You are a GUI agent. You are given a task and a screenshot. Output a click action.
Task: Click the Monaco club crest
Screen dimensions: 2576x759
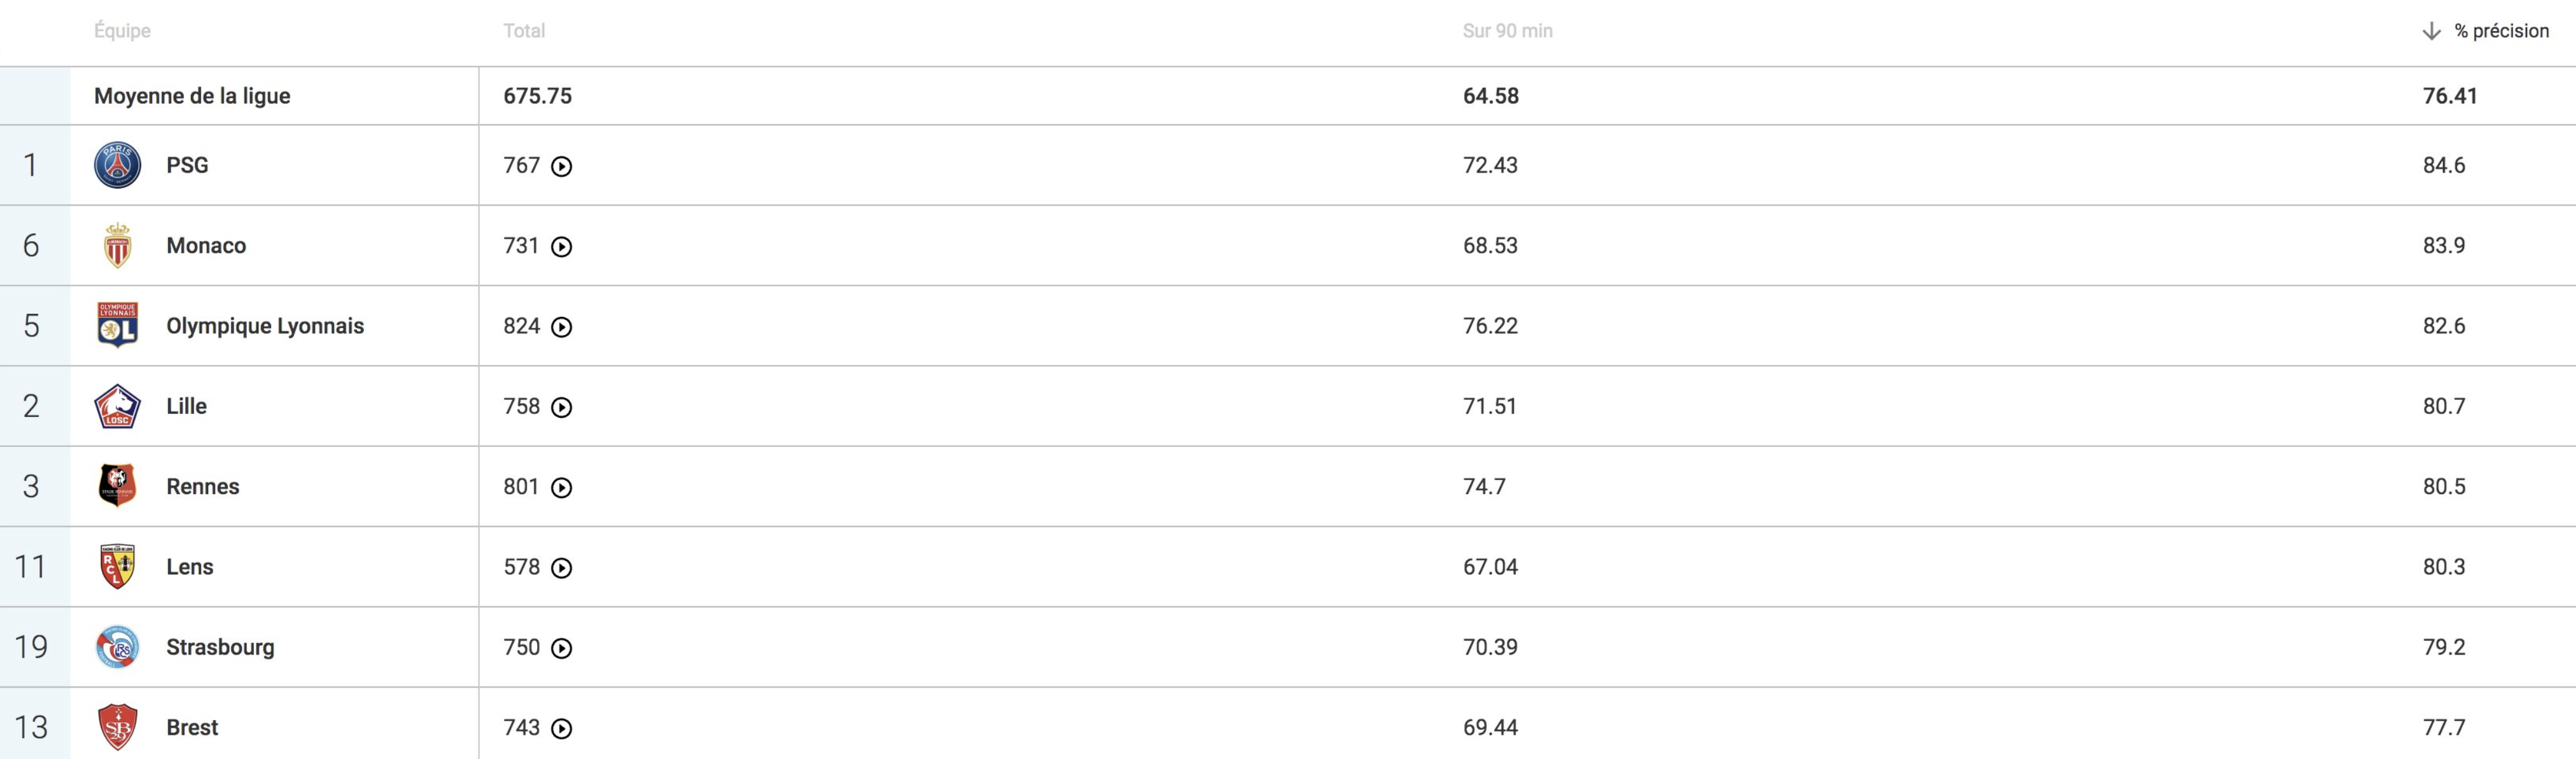(x=117, y=246)
